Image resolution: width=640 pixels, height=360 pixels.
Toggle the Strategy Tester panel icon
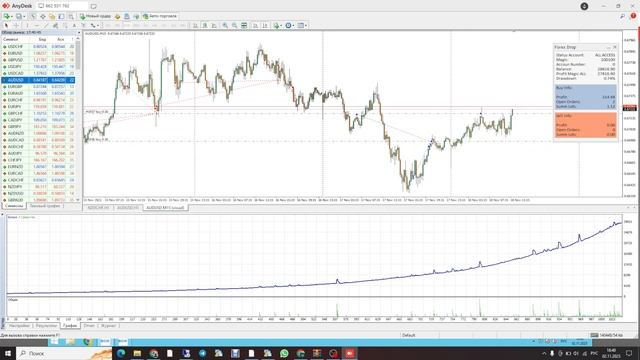tap(71, 16)
